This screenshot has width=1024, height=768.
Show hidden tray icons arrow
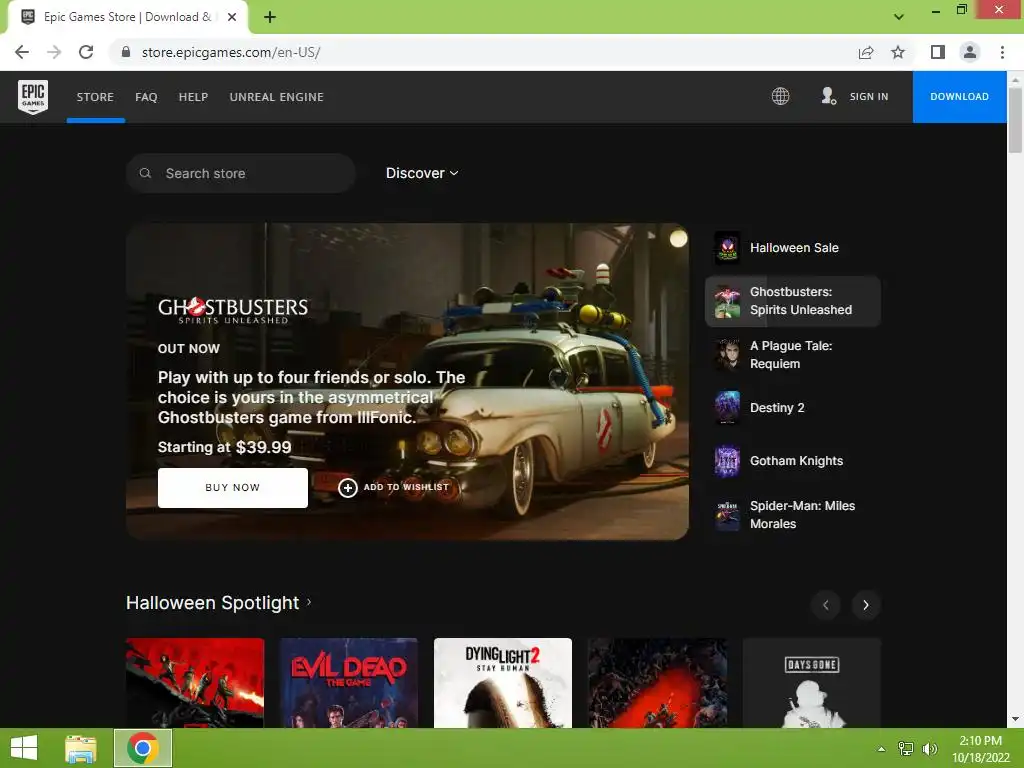[881, 748]
